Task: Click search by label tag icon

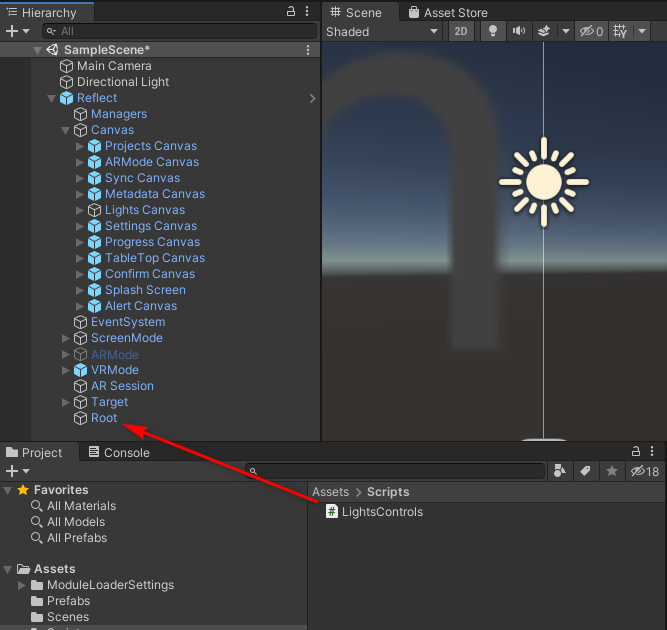Action: click(586, 471)
